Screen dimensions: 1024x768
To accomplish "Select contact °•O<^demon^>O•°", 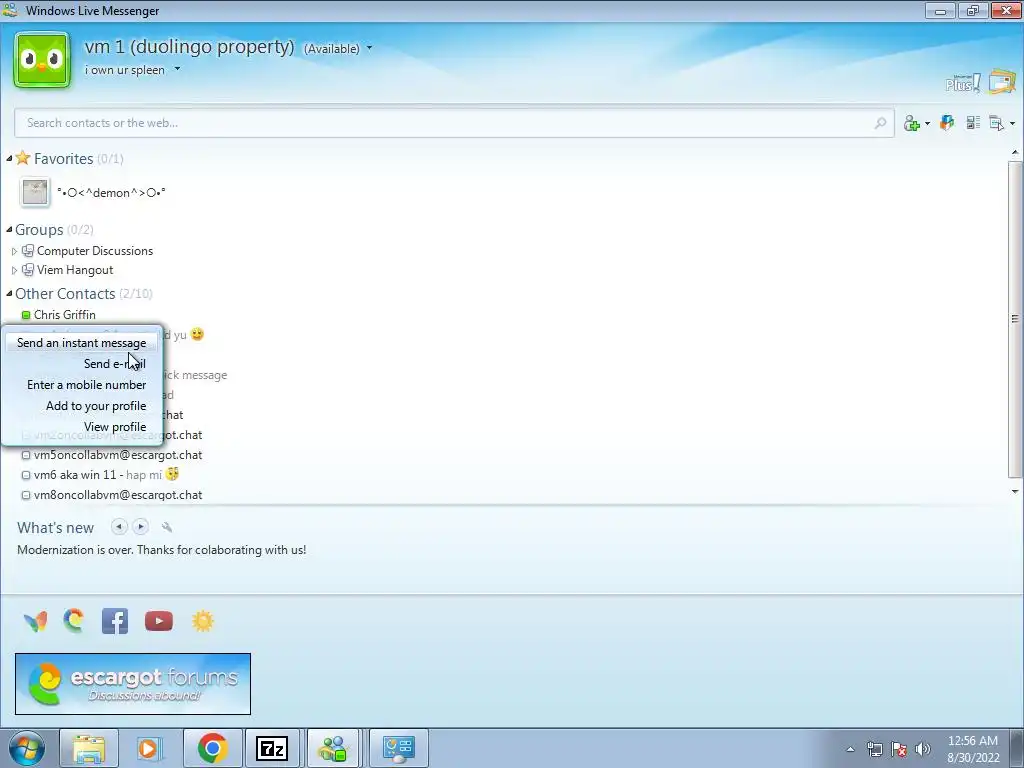I will pos(111,193).
